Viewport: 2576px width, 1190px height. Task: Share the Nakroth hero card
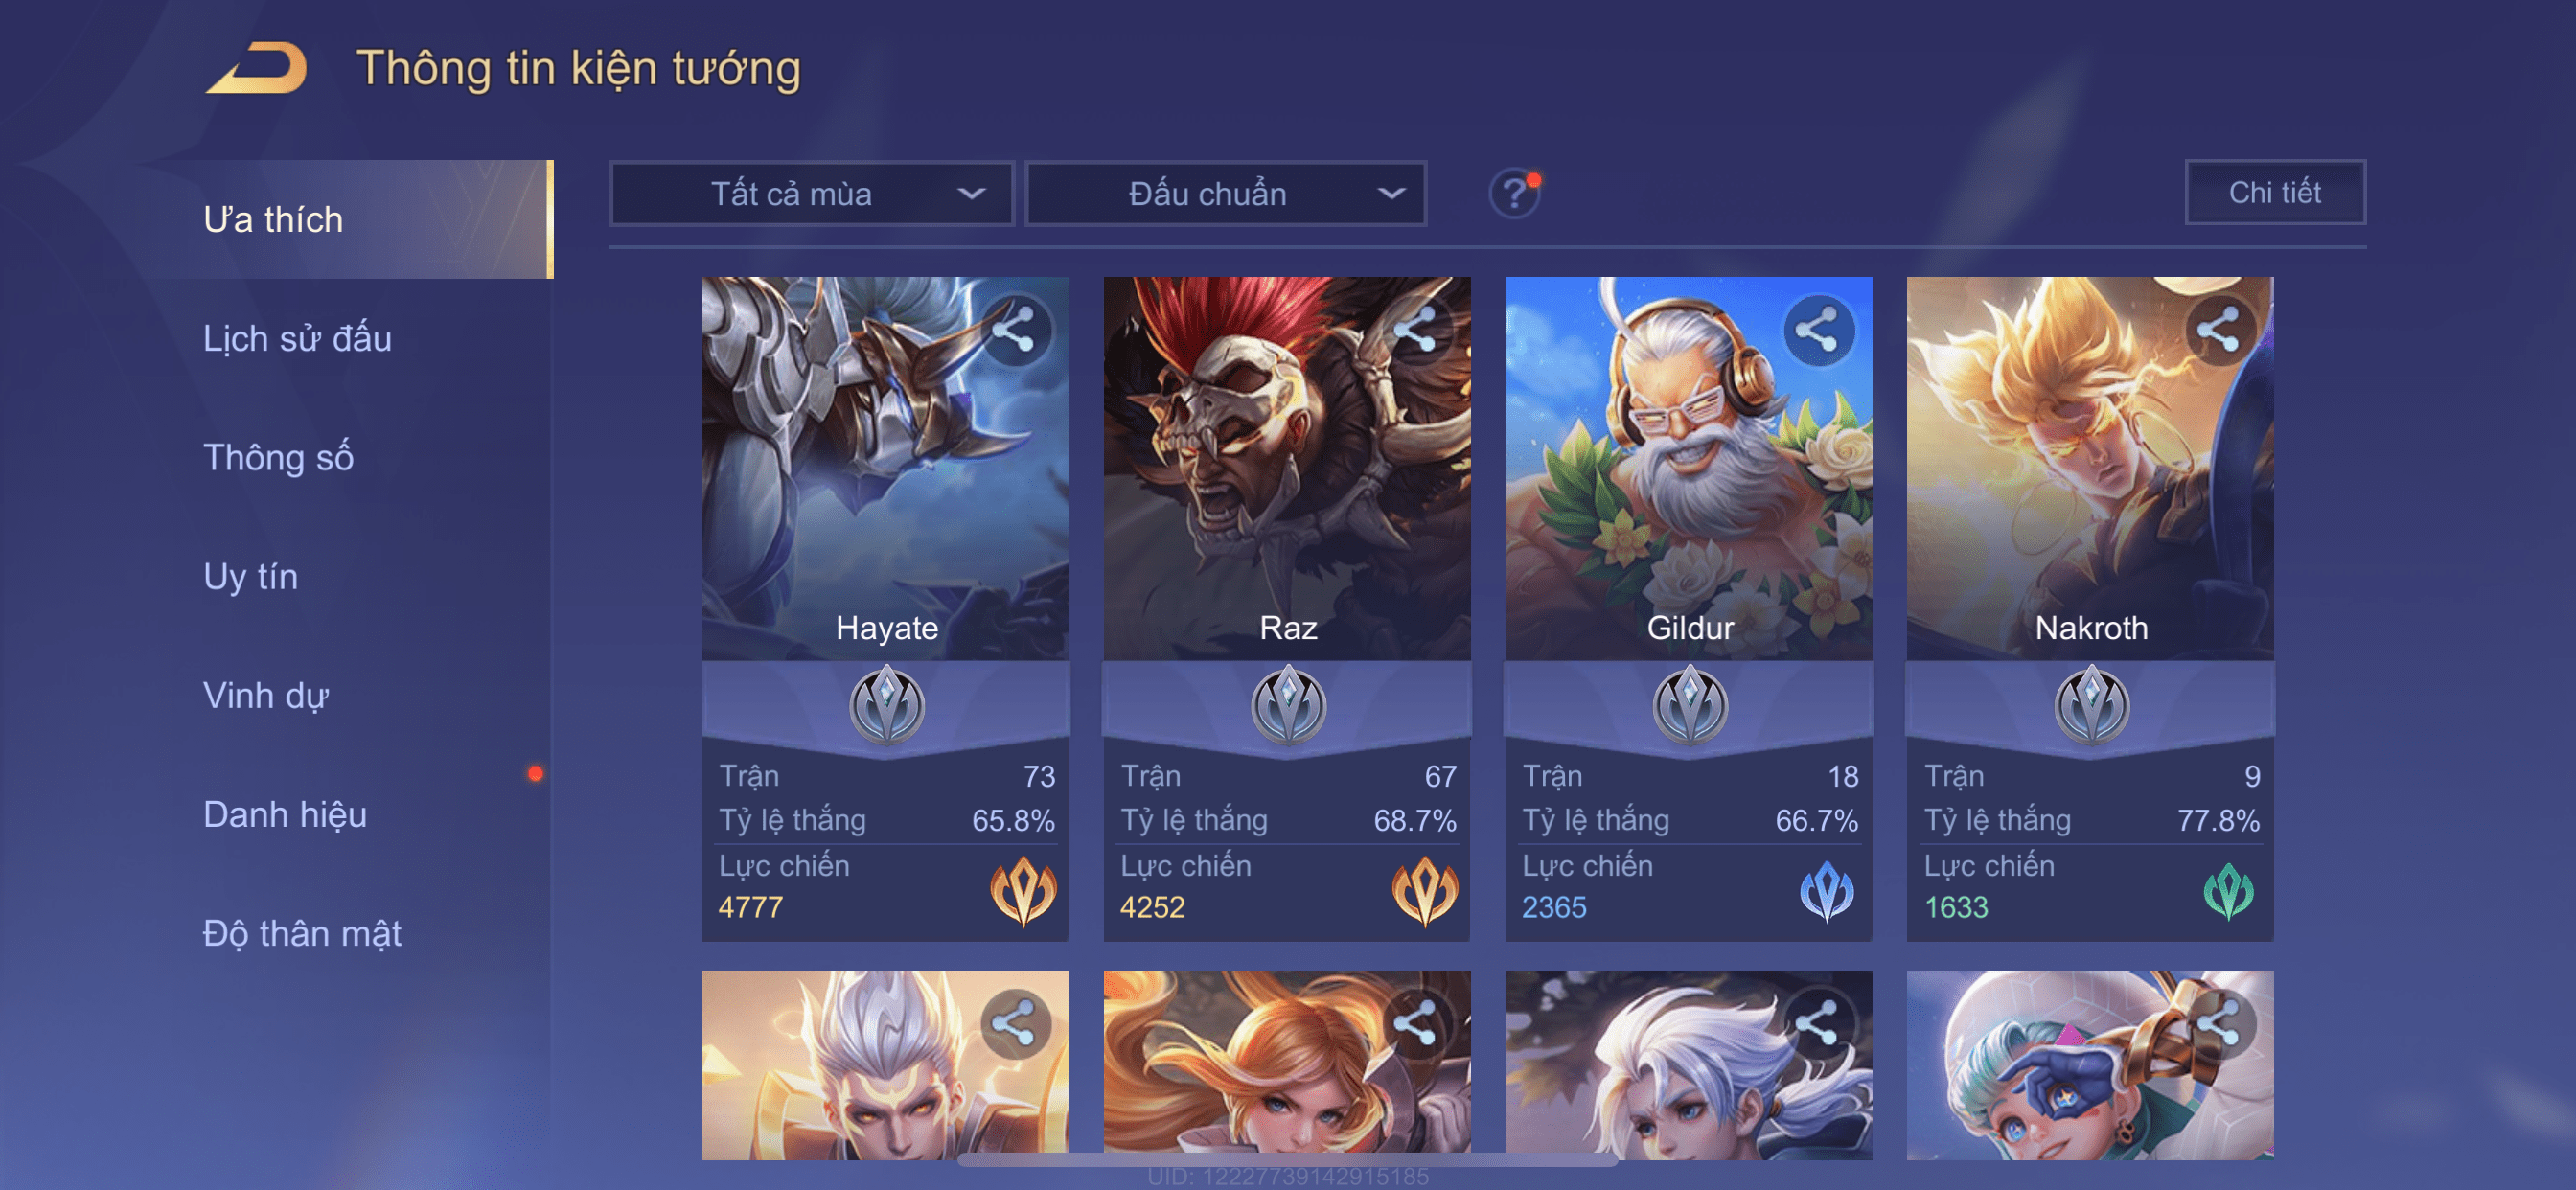(x=2219, y=330)
